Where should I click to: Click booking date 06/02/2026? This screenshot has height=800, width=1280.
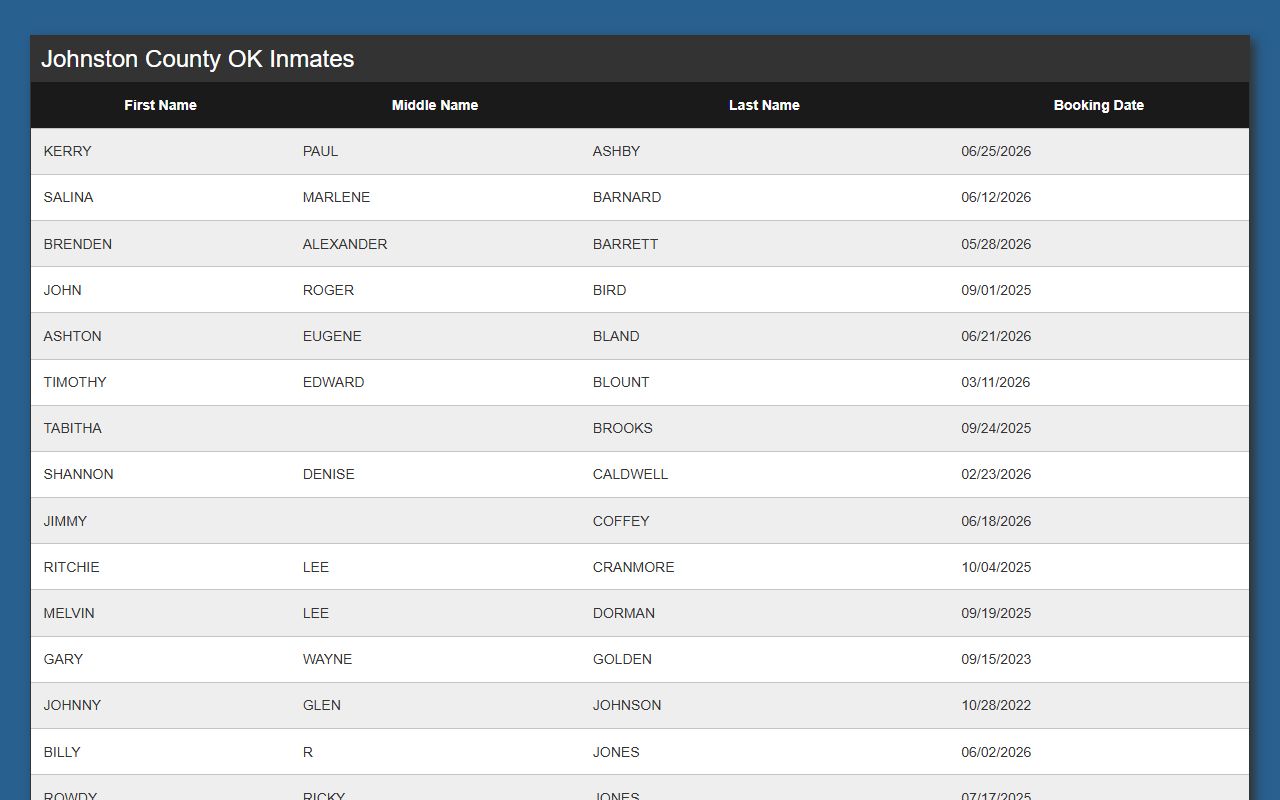(996, 752)
